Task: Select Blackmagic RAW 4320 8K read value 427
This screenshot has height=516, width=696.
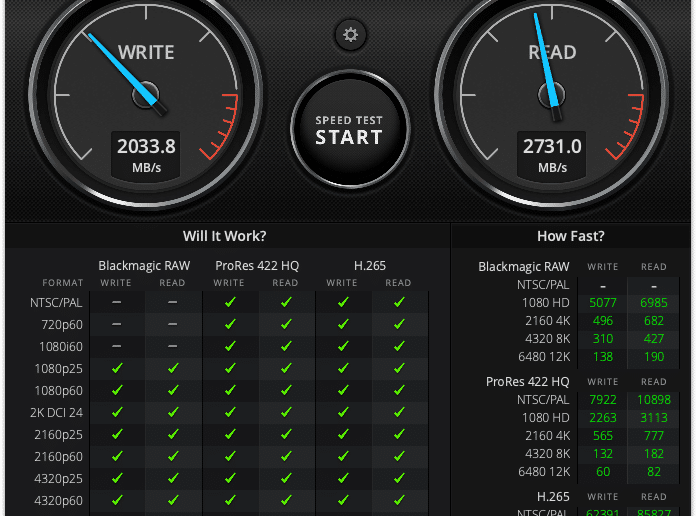Action: pos(654,339)
